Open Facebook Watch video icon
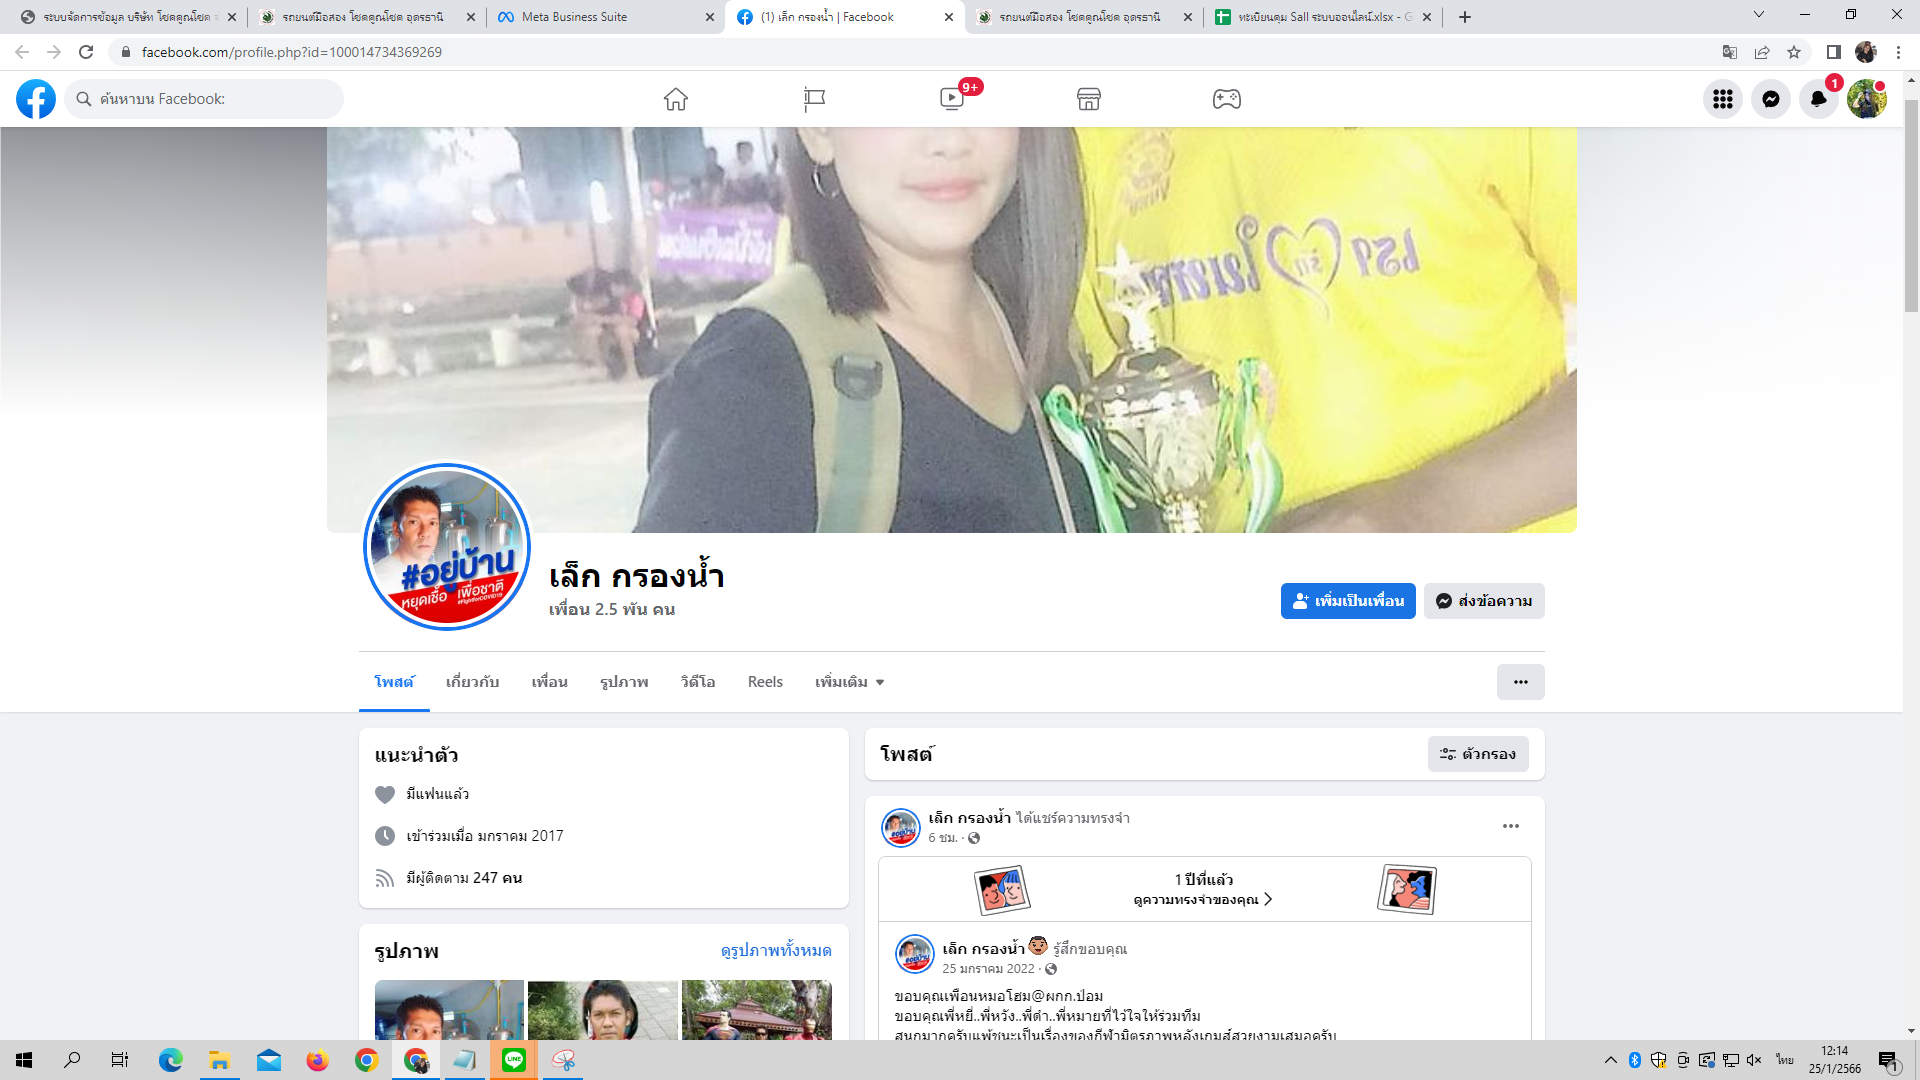1920x1080 pixels. click(x=952, y=99)
